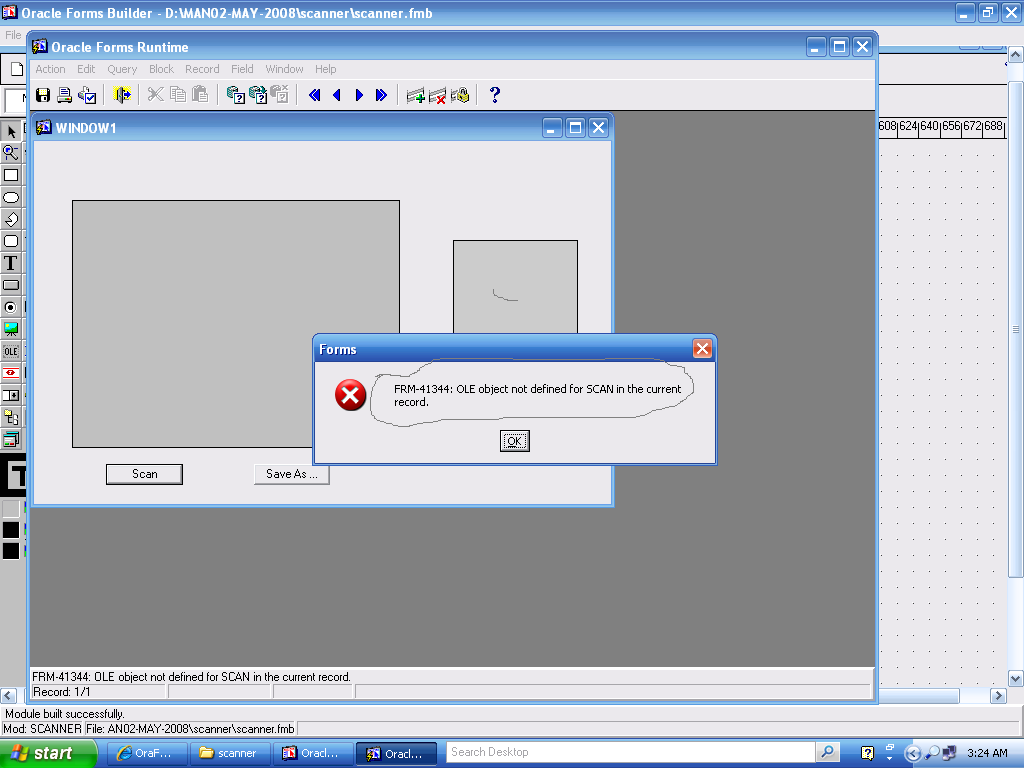Click the Remove Record red X icon
Image resolution: width=1024 pixels, height=768 pixels.
pyautogui.click(x=438, y=96)
